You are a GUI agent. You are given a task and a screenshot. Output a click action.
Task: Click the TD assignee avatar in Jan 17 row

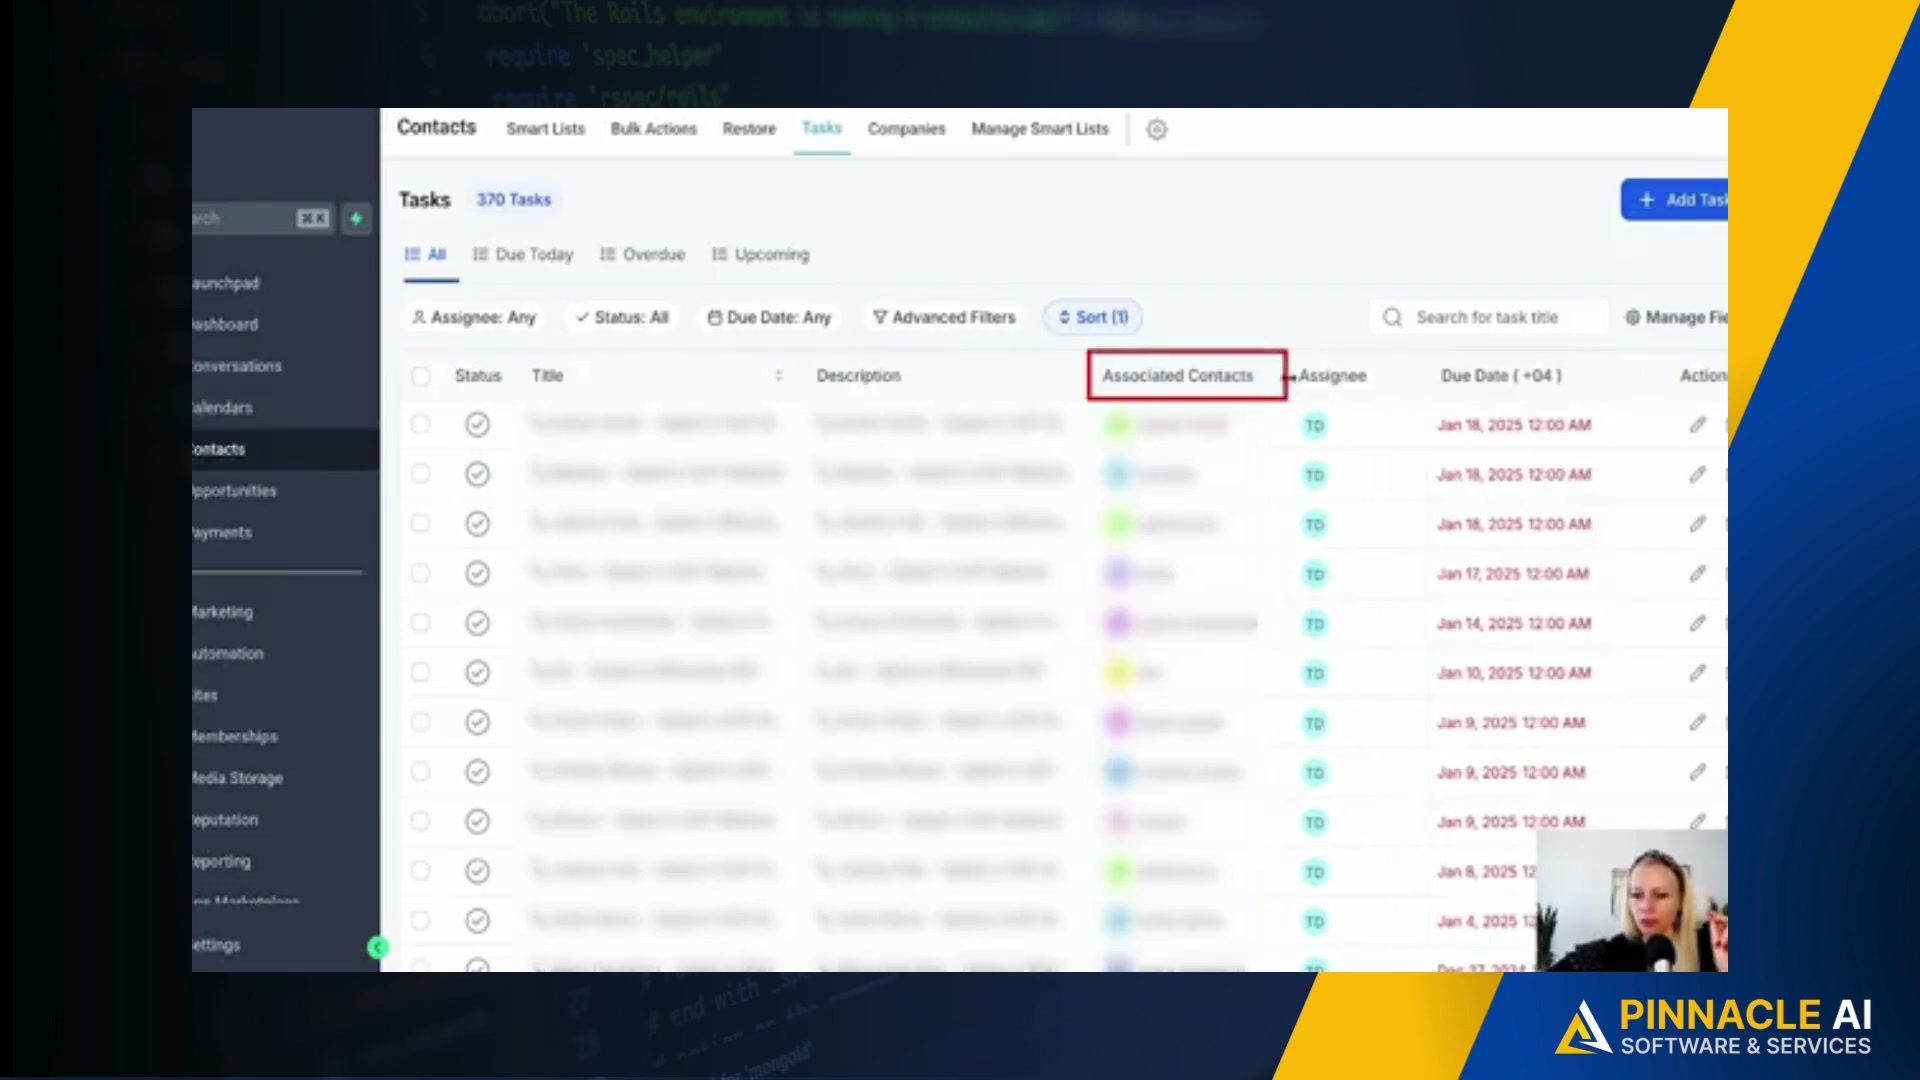(1315, 574)
